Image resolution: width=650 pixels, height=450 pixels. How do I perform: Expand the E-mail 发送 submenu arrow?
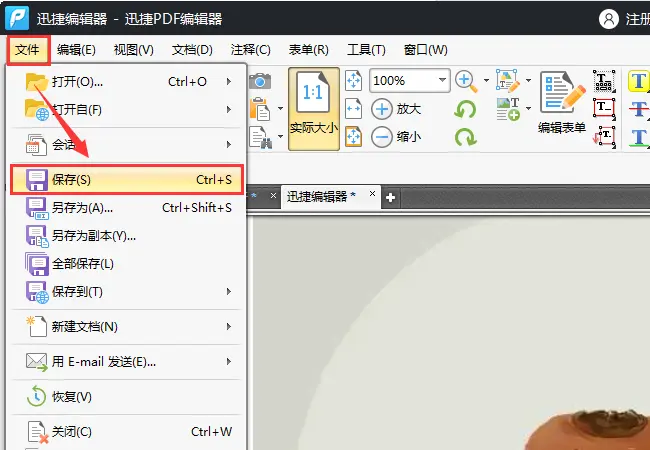coord(229,362)
